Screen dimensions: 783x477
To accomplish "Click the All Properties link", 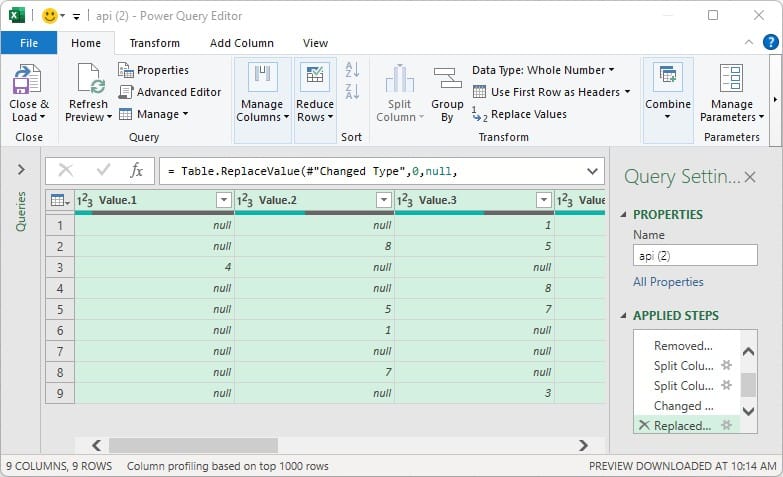I will tap(668, 282).
